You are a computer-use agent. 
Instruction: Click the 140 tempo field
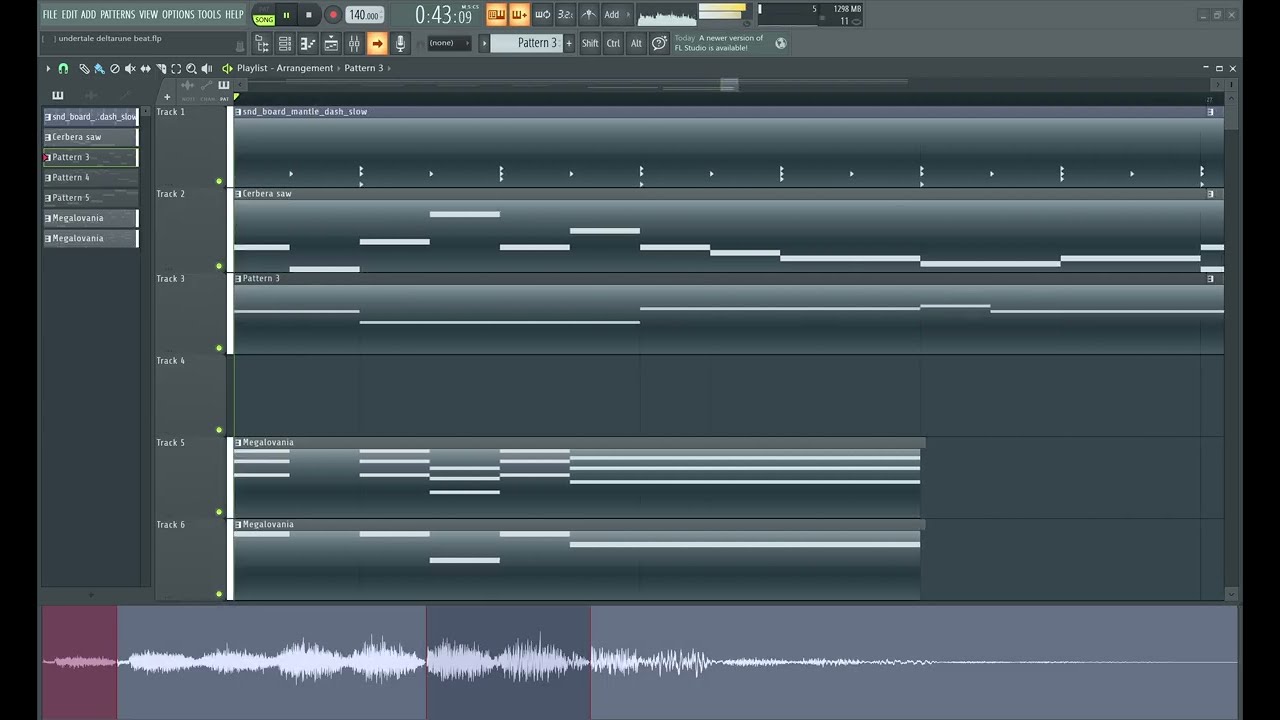[x=365, y=15]
